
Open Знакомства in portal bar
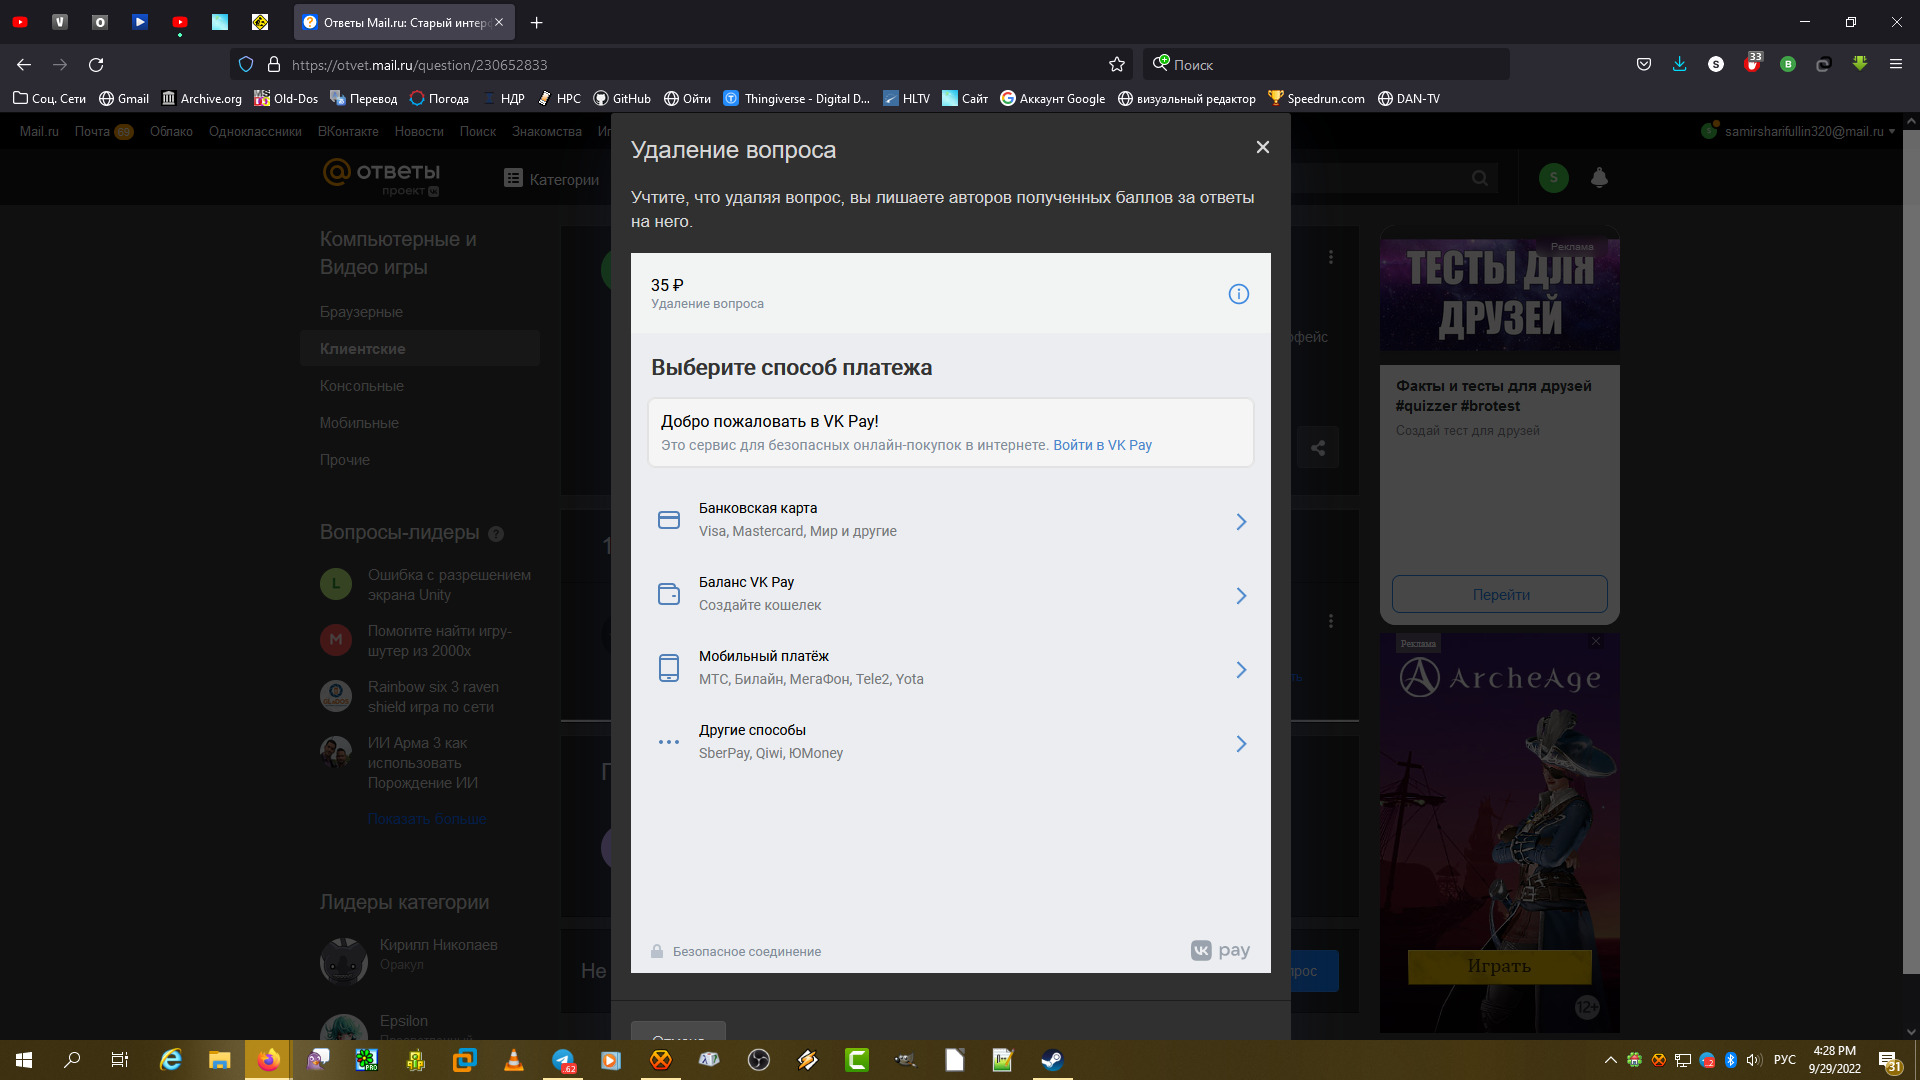[547, 131]
